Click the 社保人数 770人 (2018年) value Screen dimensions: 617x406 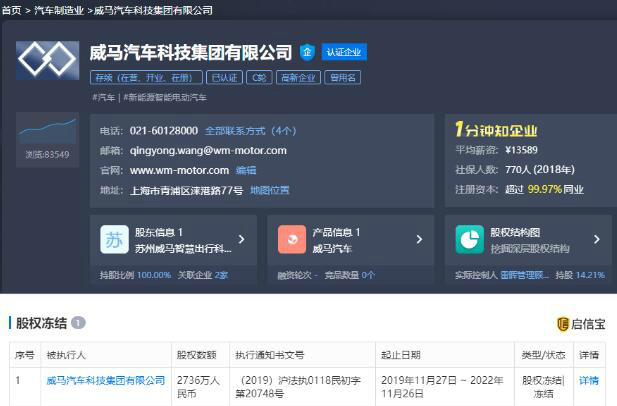539,170
